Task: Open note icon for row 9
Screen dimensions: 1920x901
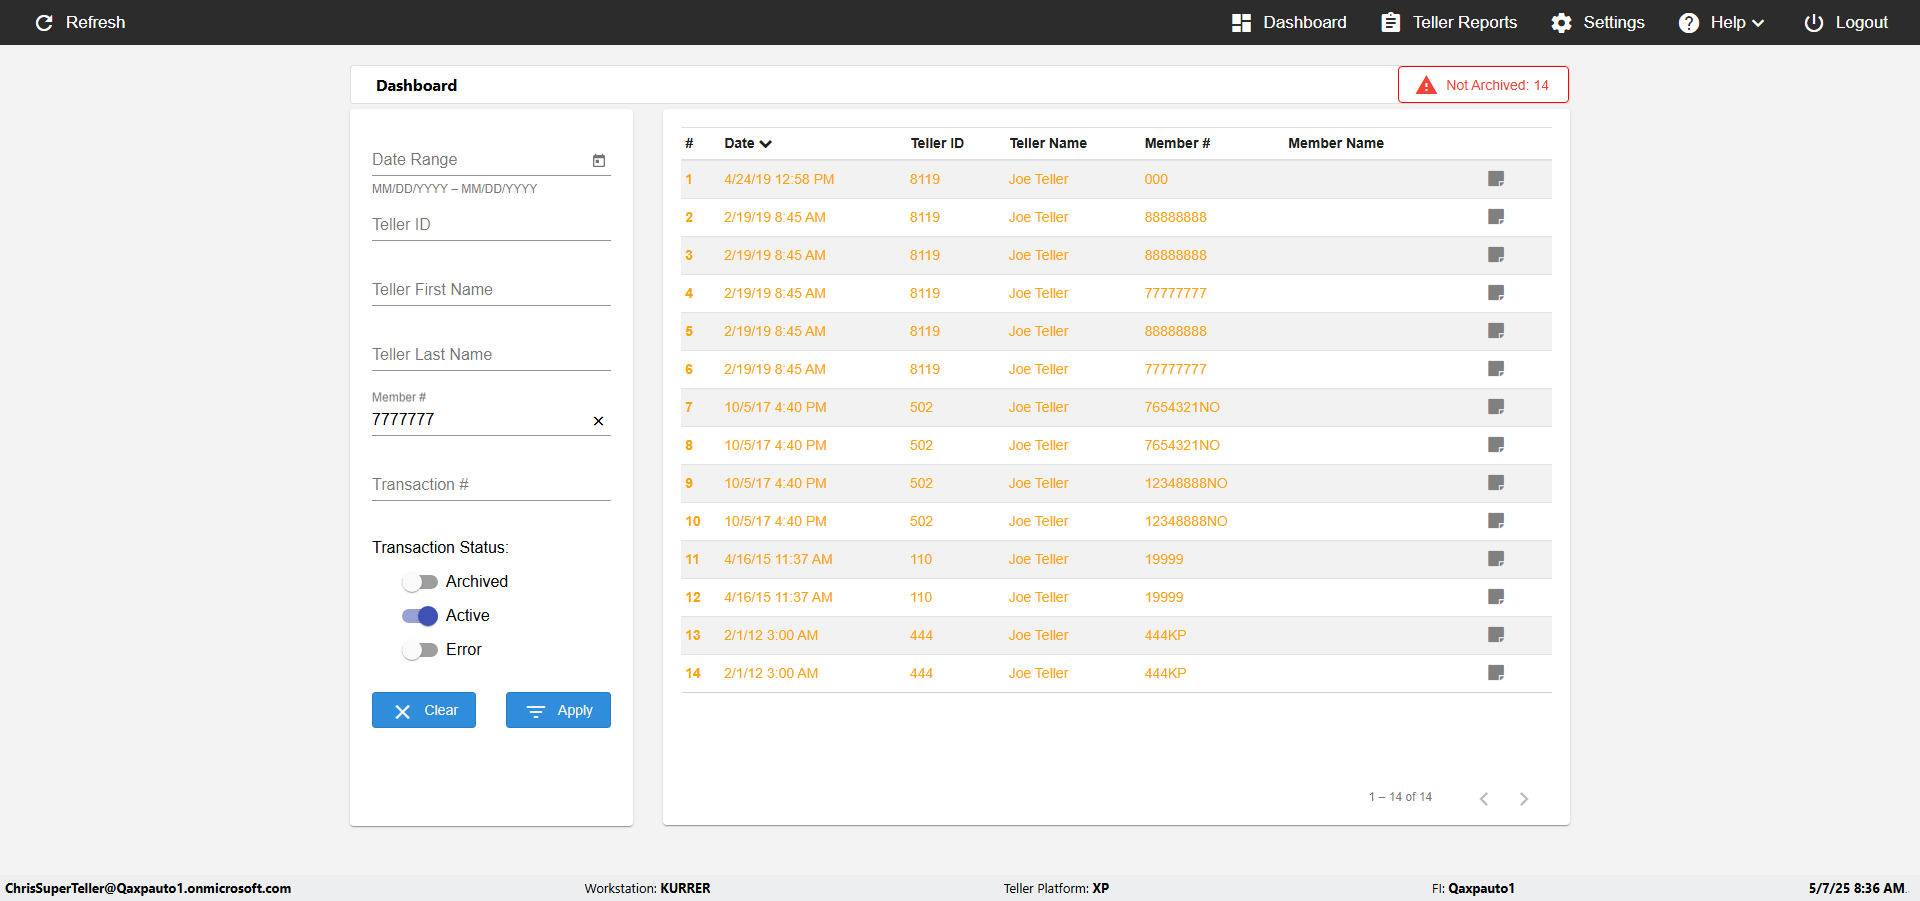Action: 1496,483
